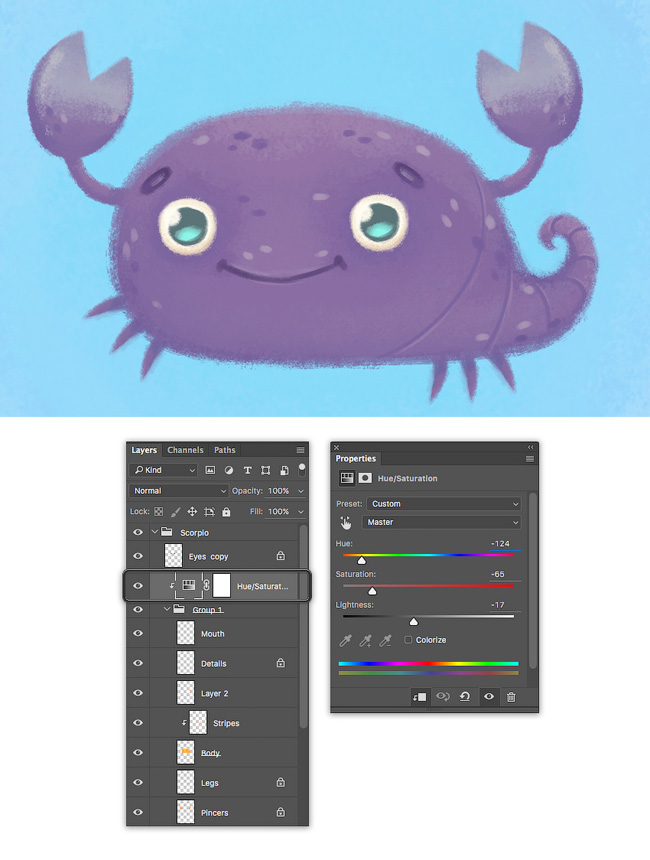
Task: Open the Fill value dropdown arrow
Action: (x=301, y=512)
